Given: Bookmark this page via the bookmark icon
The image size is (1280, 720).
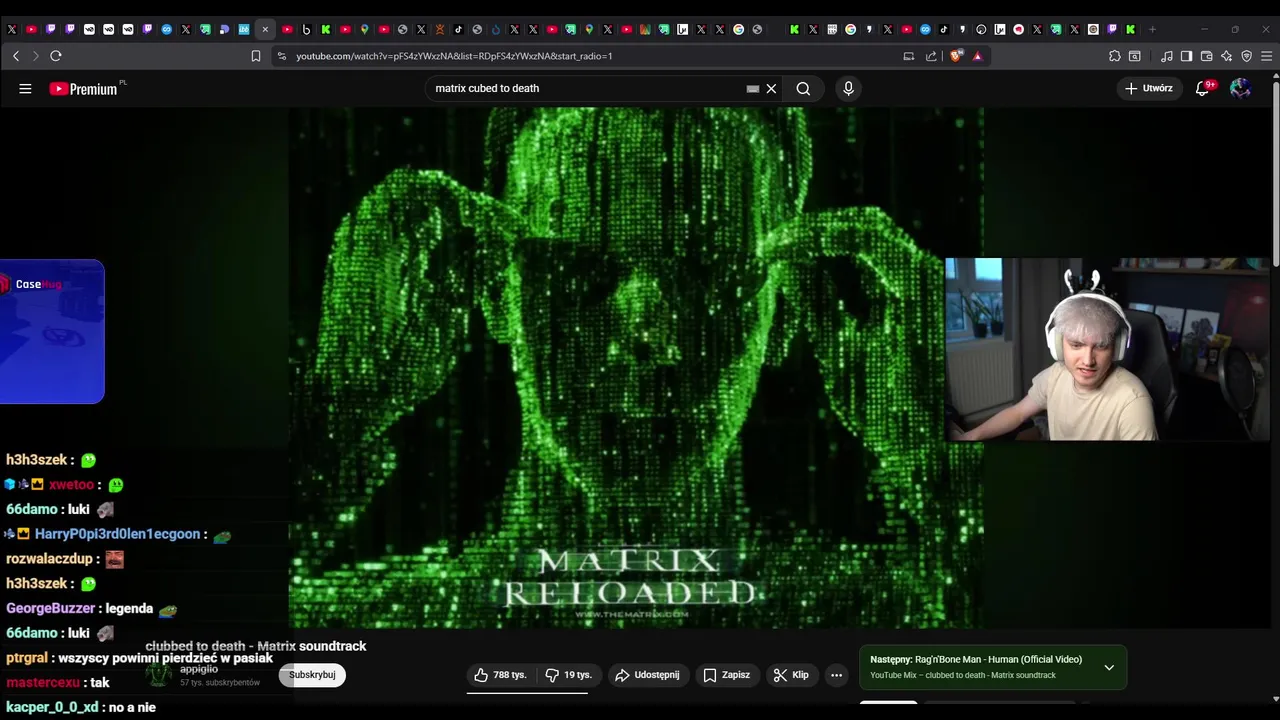Looking at the screenshot, I should point(256,56).
